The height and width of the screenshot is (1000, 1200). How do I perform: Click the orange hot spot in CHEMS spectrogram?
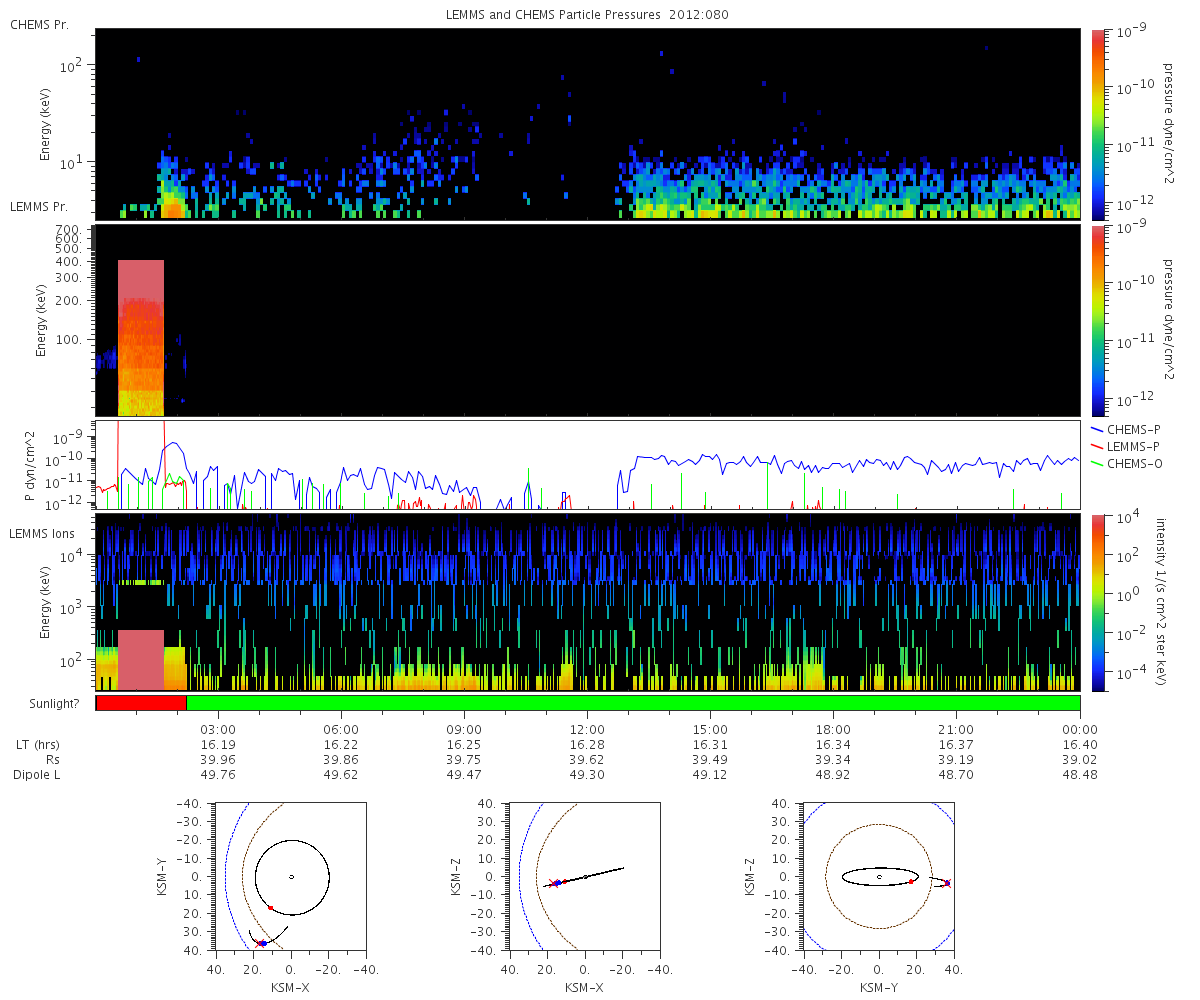click(x=172, y=208)
